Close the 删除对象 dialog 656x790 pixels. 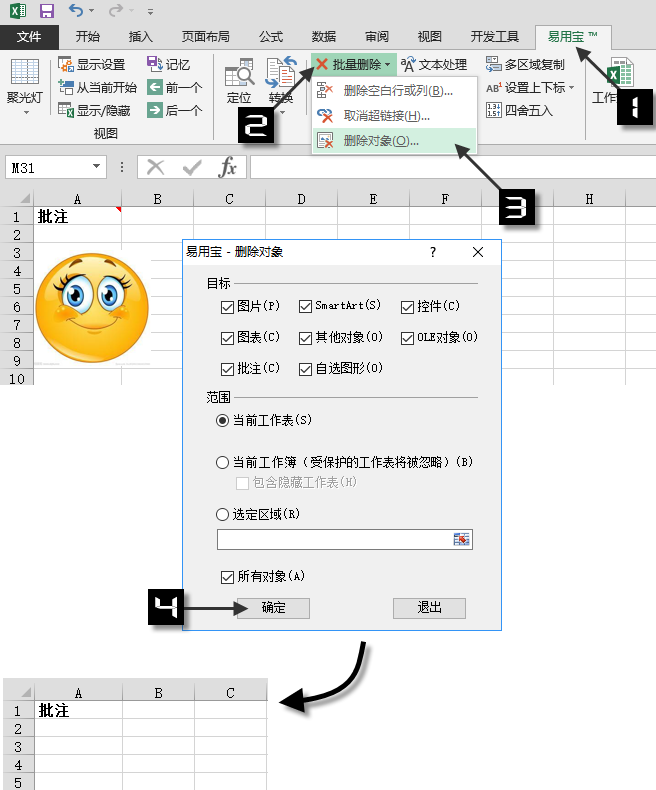coord(478,252)
